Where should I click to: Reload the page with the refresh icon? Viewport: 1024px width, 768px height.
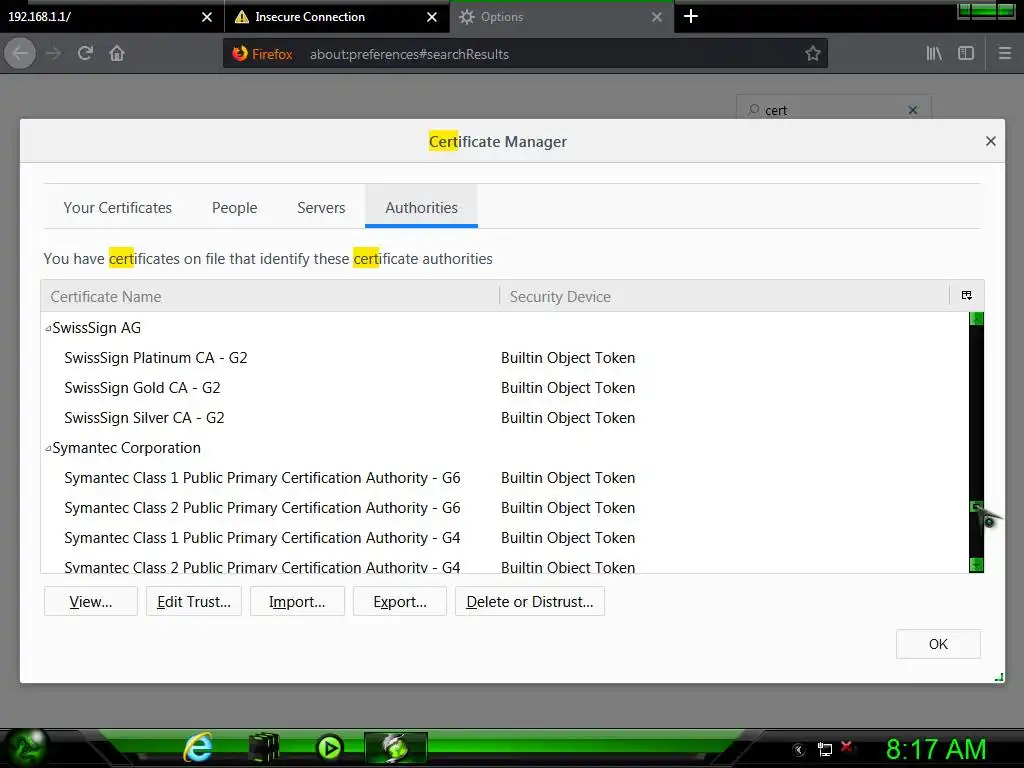coord(85,54)
